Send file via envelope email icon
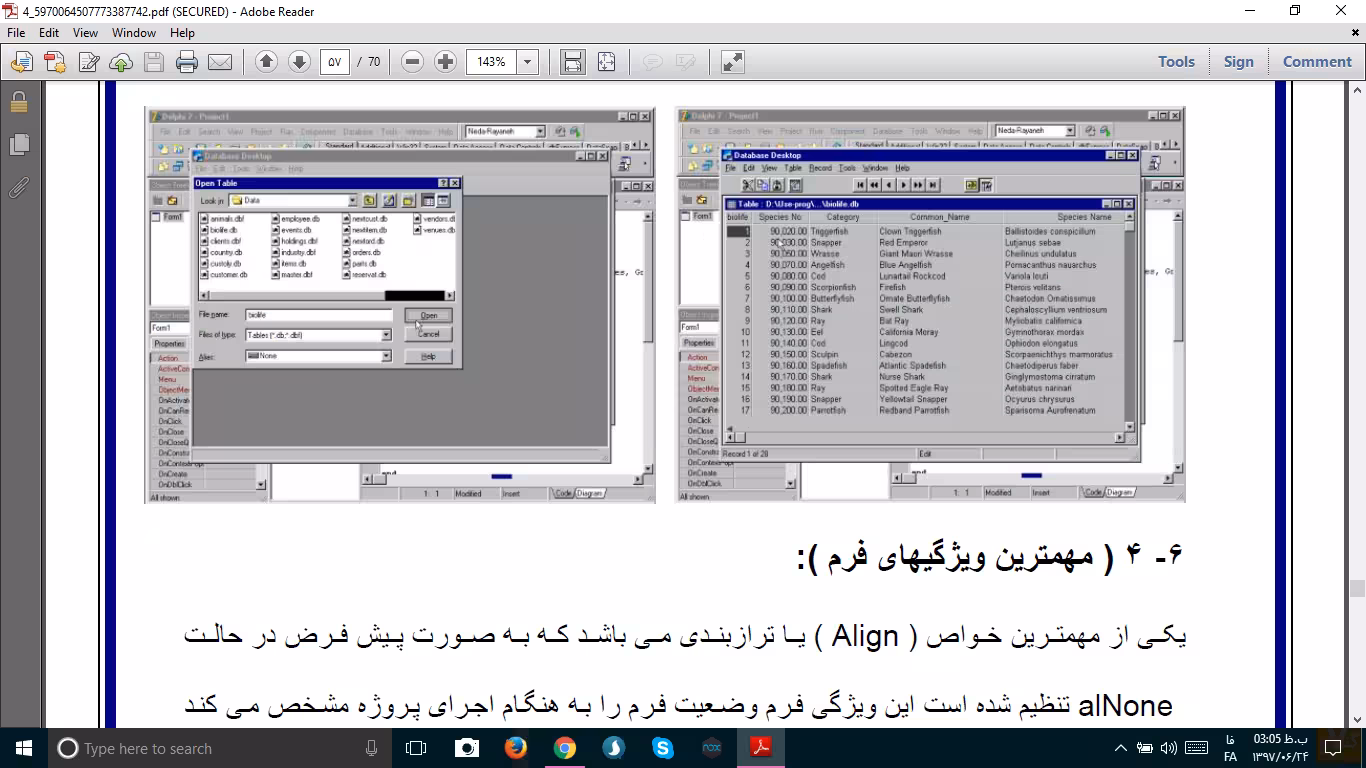The image size is (1366, 768). pyautogui.click(x=220, y=62)
